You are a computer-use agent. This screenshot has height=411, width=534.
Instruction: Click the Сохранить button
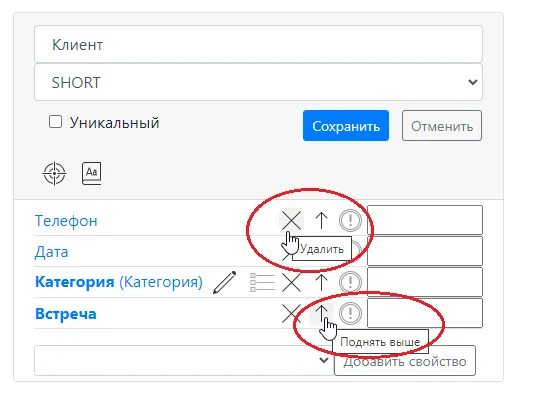[x=346, y=126]
